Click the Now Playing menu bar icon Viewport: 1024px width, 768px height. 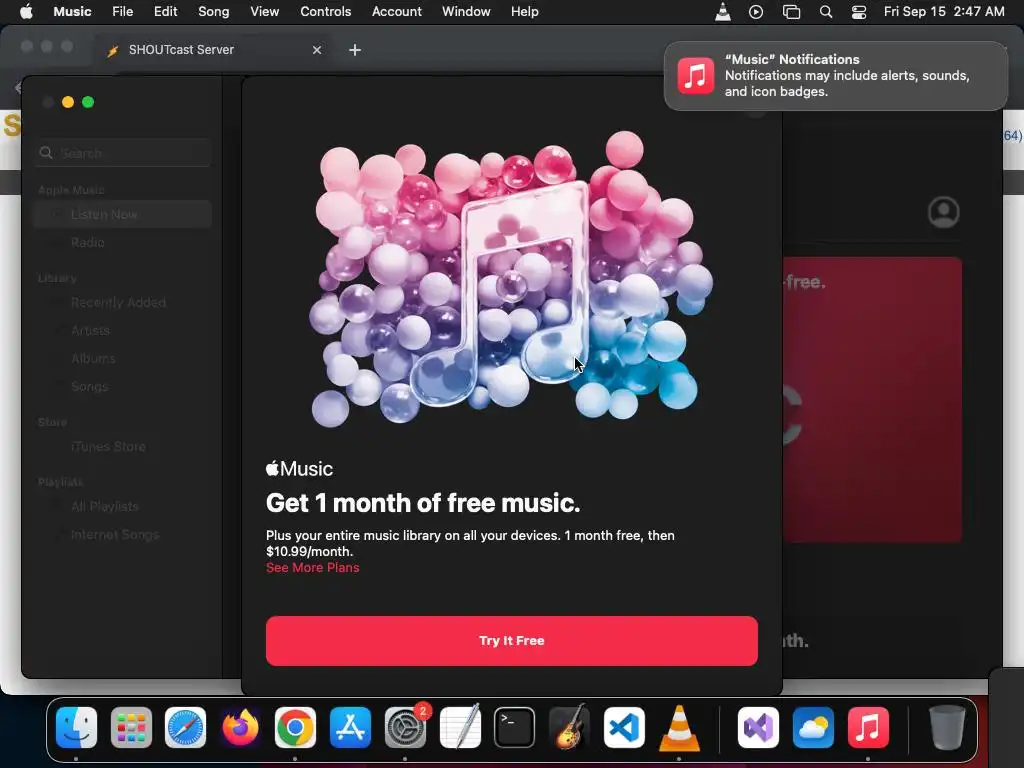click(x=756, y=12)
